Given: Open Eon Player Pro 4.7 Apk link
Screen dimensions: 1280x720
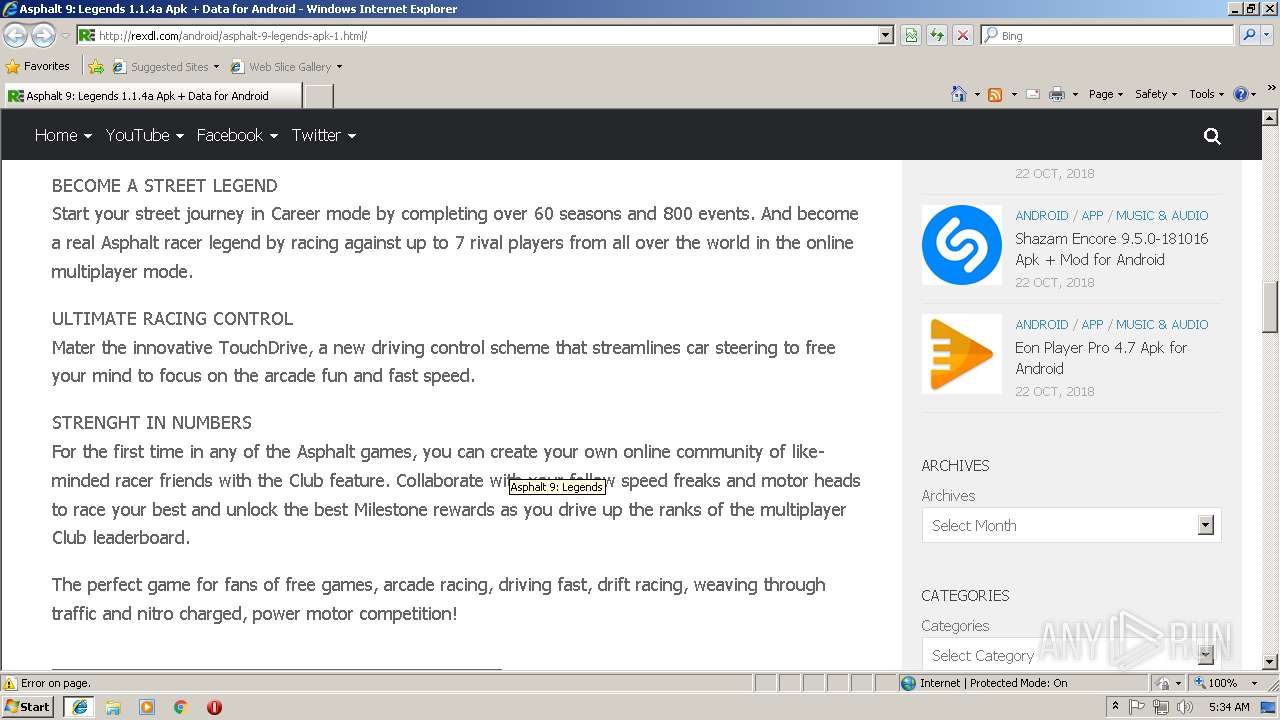Looking at the screenshot, I should pyautogui.click(x=1101, y=358).
